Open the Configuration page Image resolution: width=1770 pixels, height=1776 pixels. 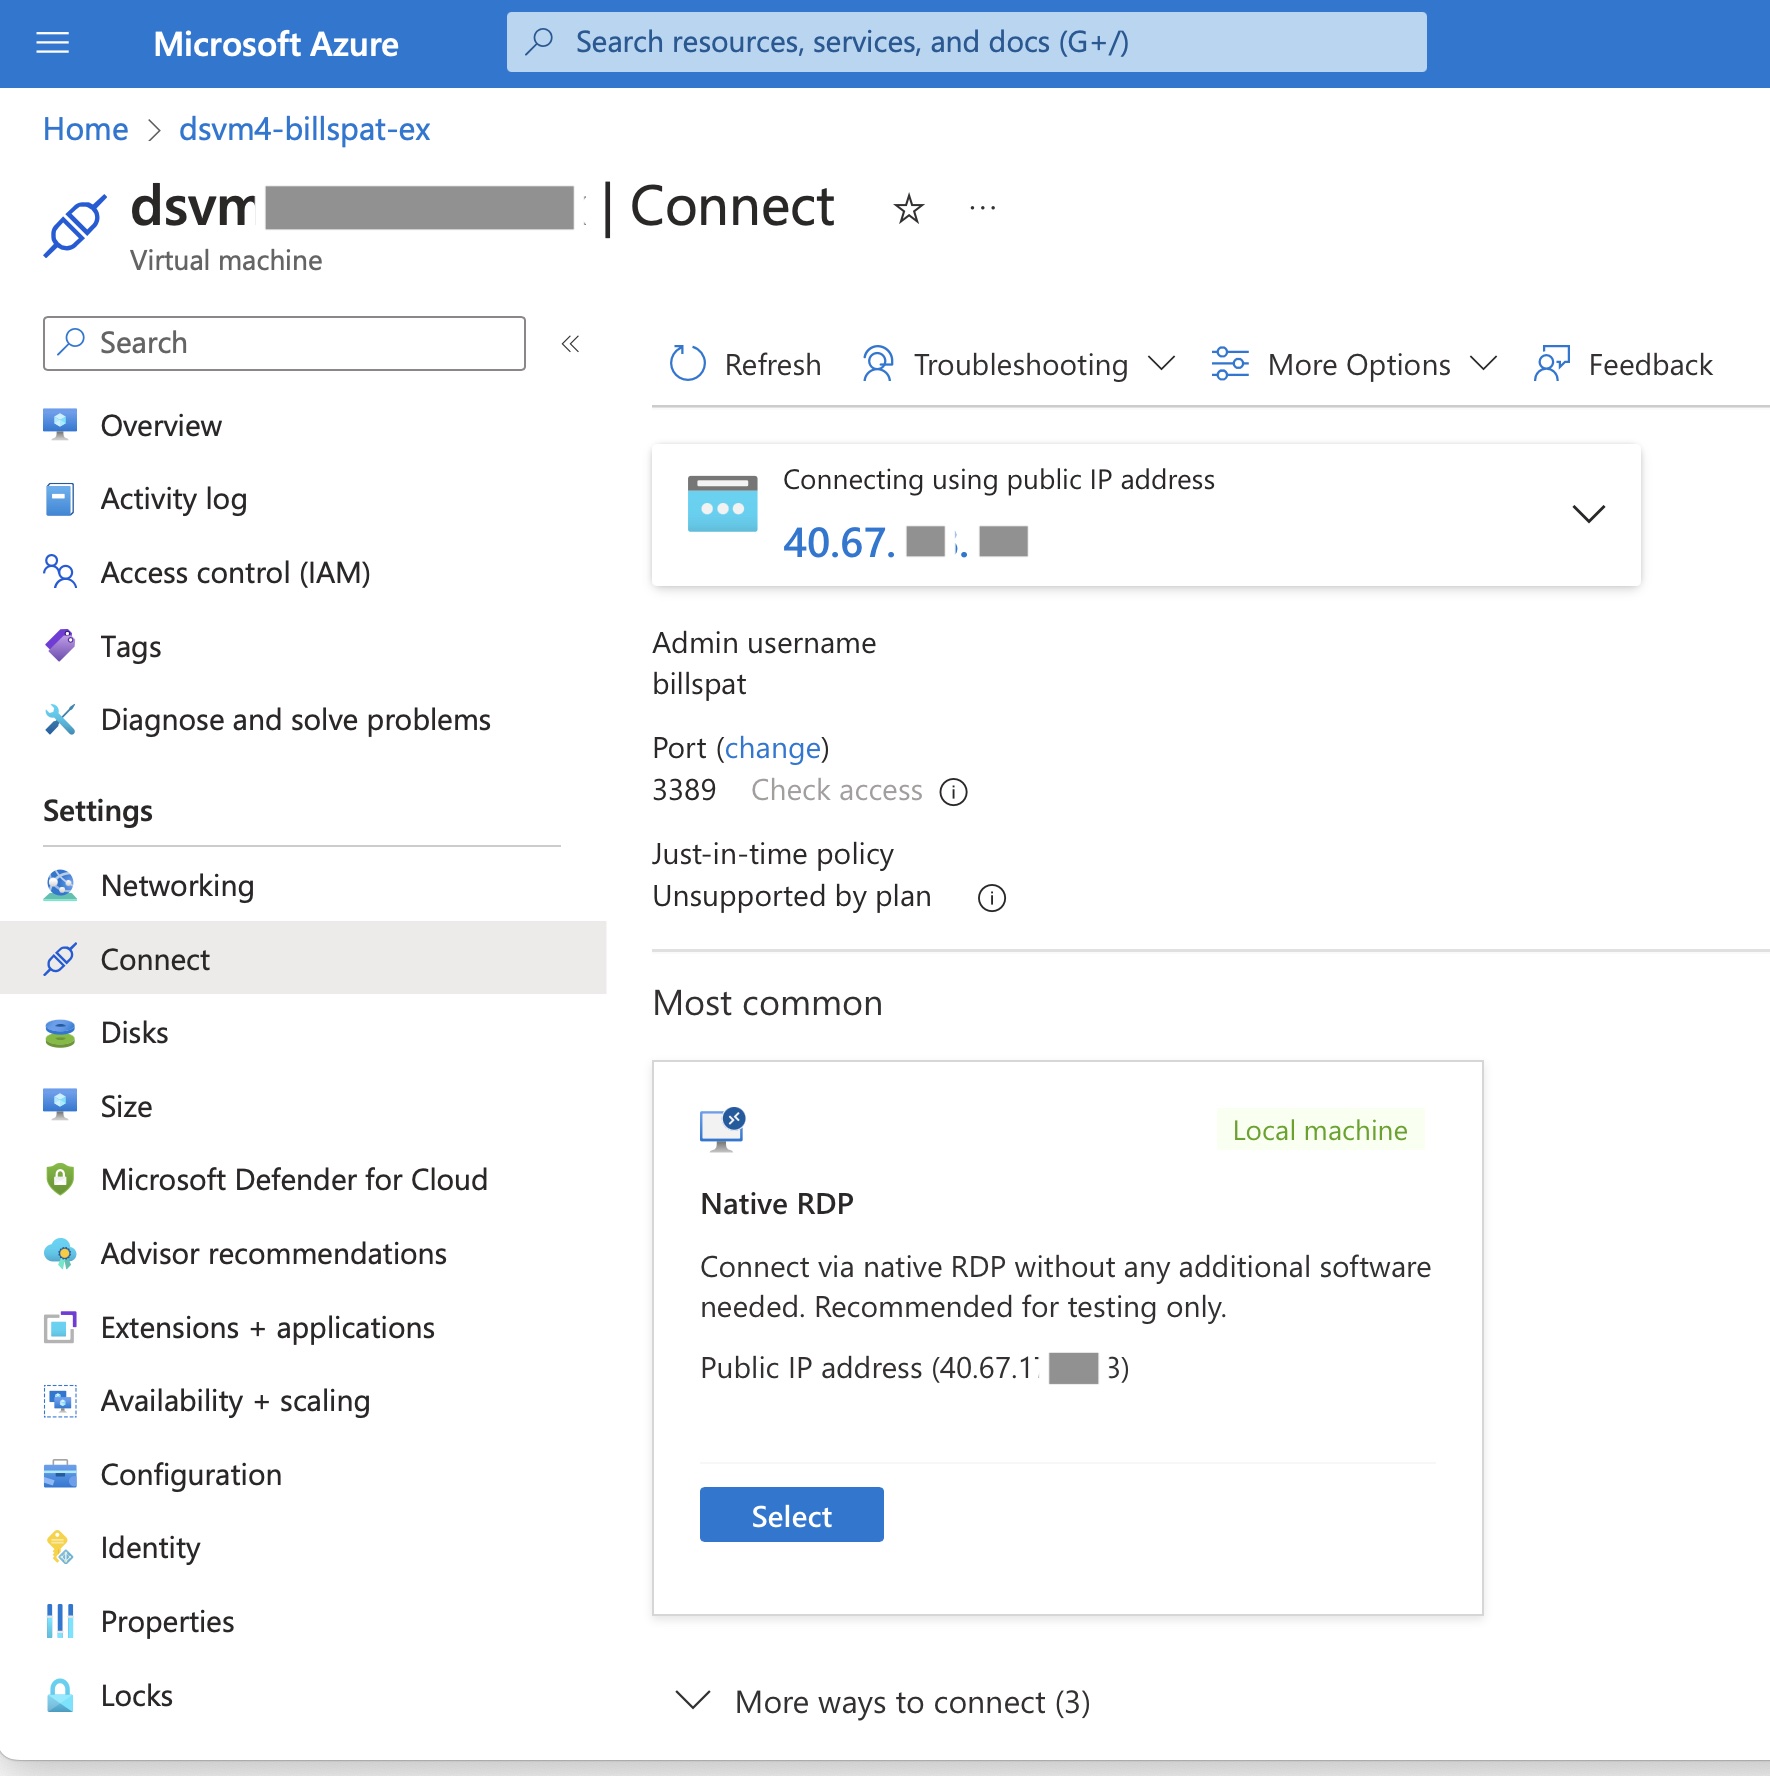[x=192, y=1474]
